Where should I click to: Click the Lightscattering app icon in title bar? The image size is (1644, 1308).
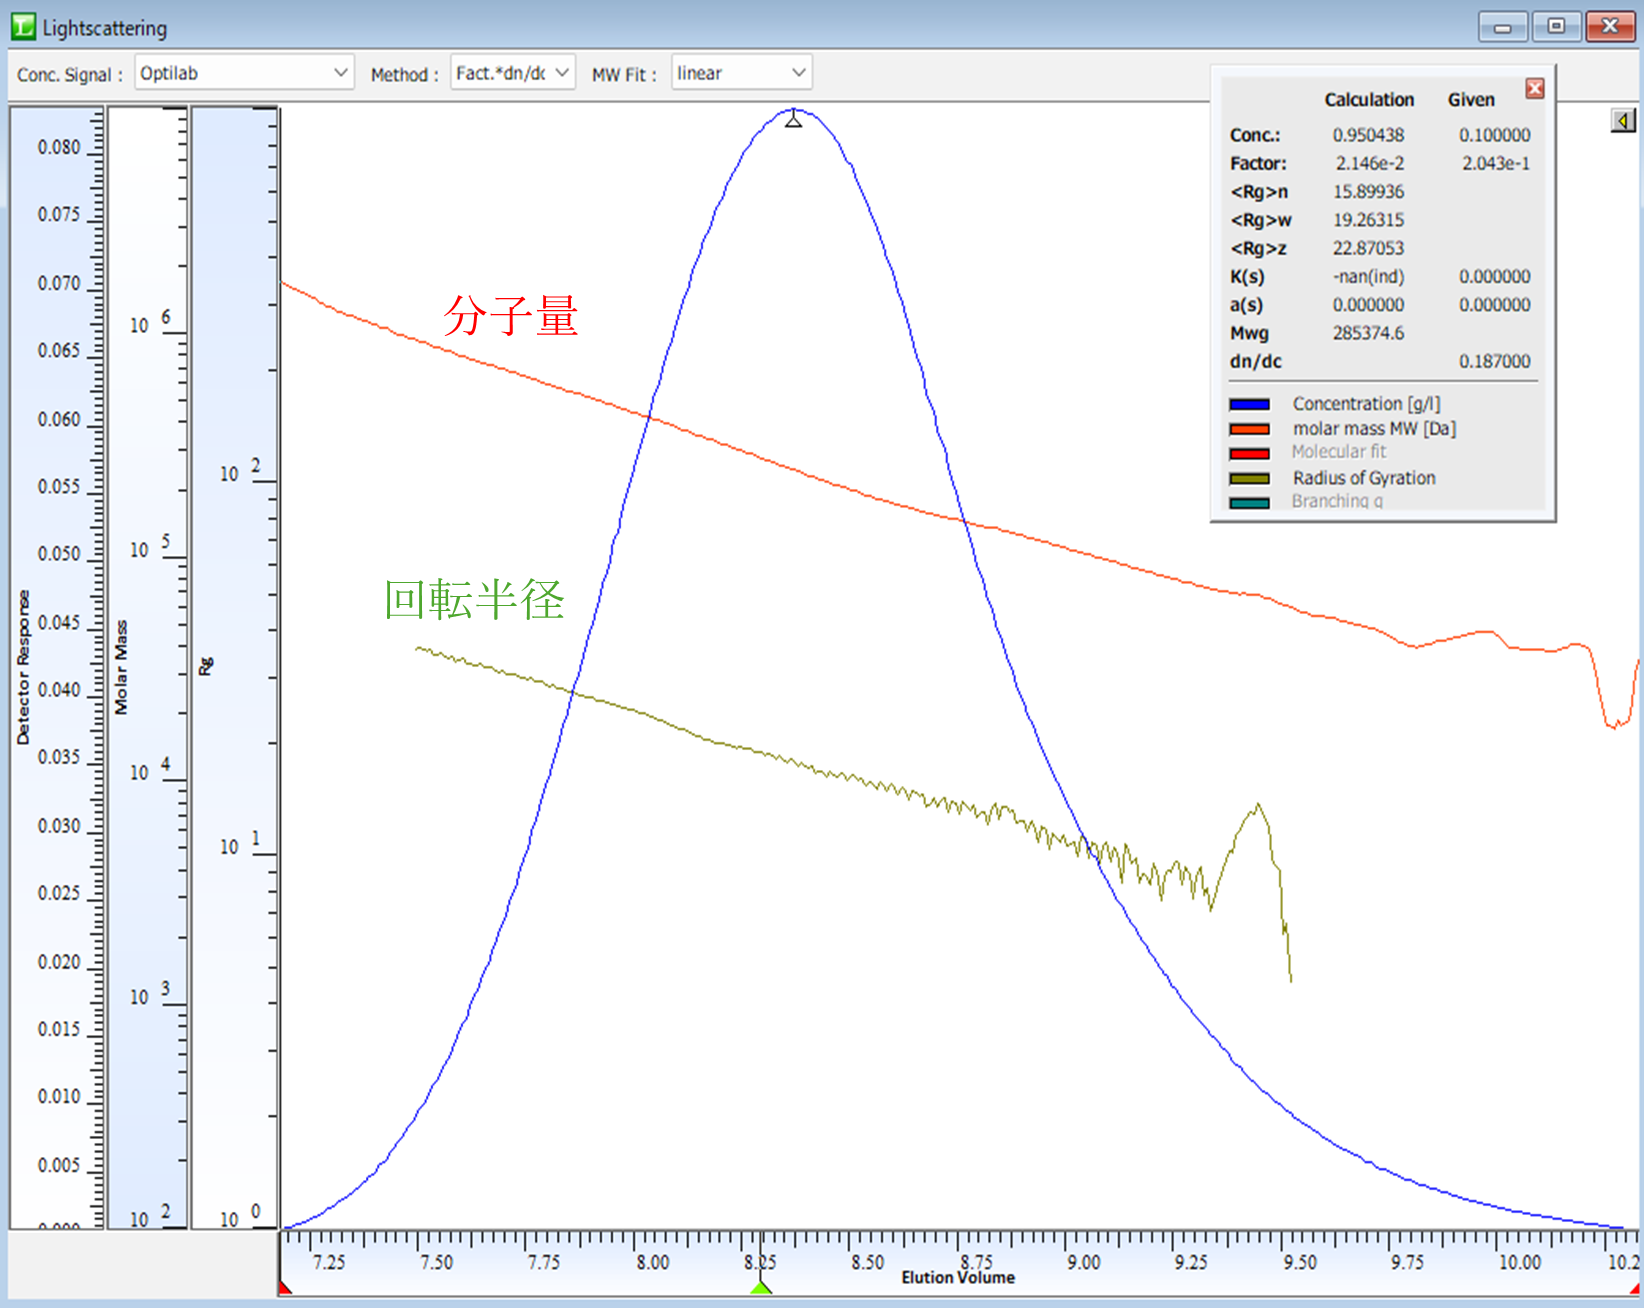click(22, 27)
